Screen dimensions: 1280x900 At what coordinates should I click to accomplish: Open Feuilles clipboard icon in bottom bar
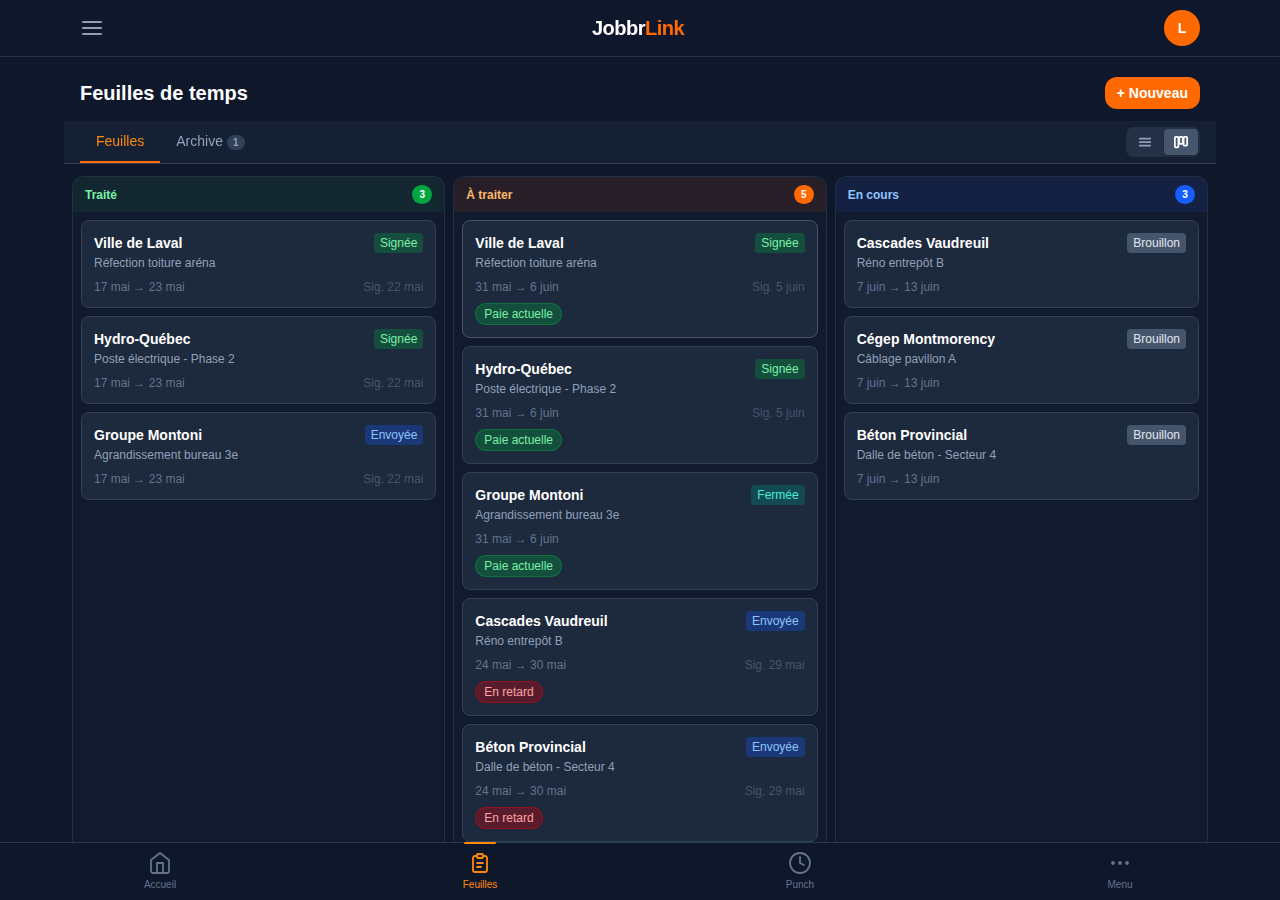click(x=480, y=863)
